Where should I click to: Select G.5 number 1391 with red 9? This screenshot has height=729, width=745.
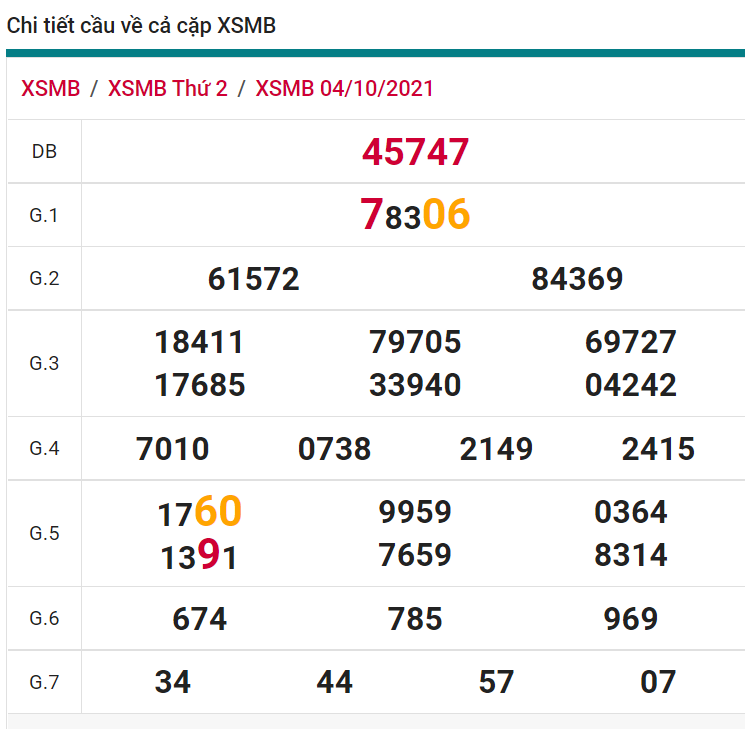coord(199,556)
